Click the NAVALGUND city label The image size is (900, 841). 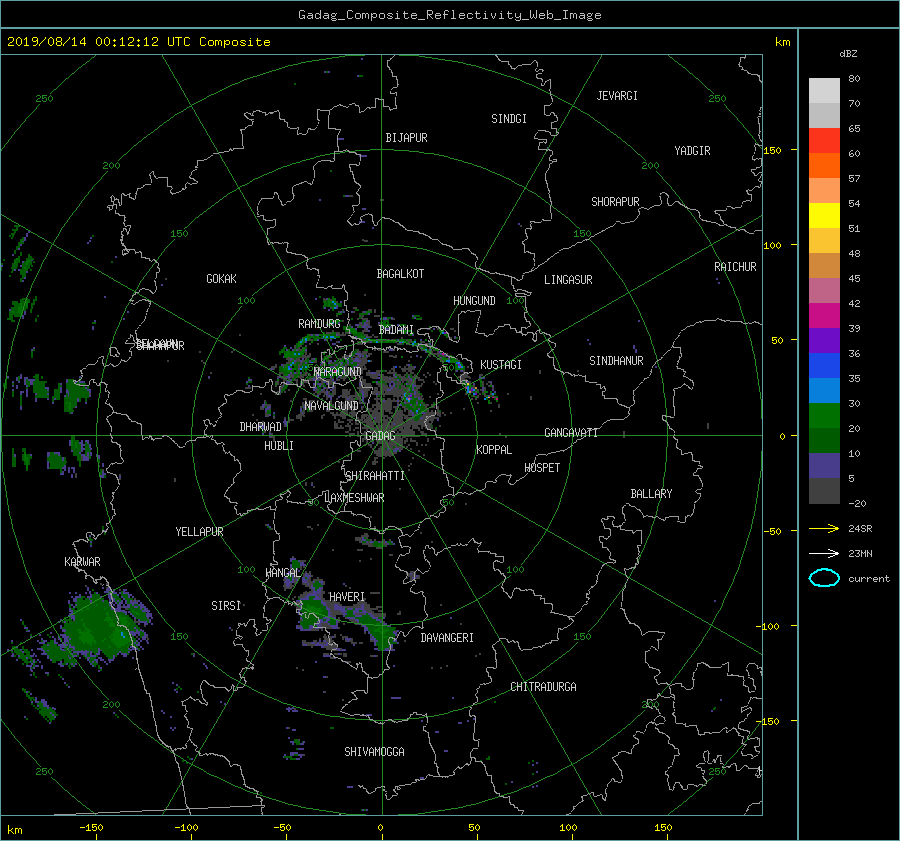pos(331,406)
